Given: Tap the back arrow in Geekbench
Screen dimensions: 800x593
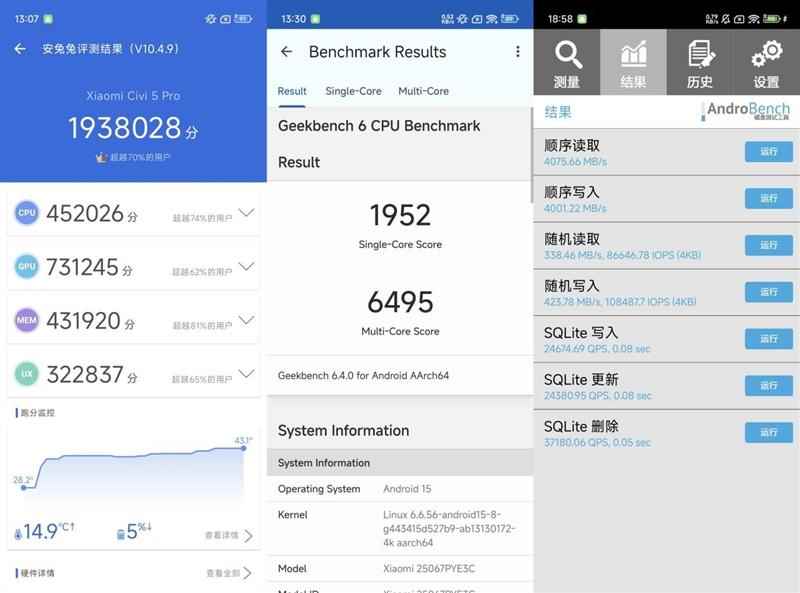Looking at the screenshot, I should click(286, 51).
